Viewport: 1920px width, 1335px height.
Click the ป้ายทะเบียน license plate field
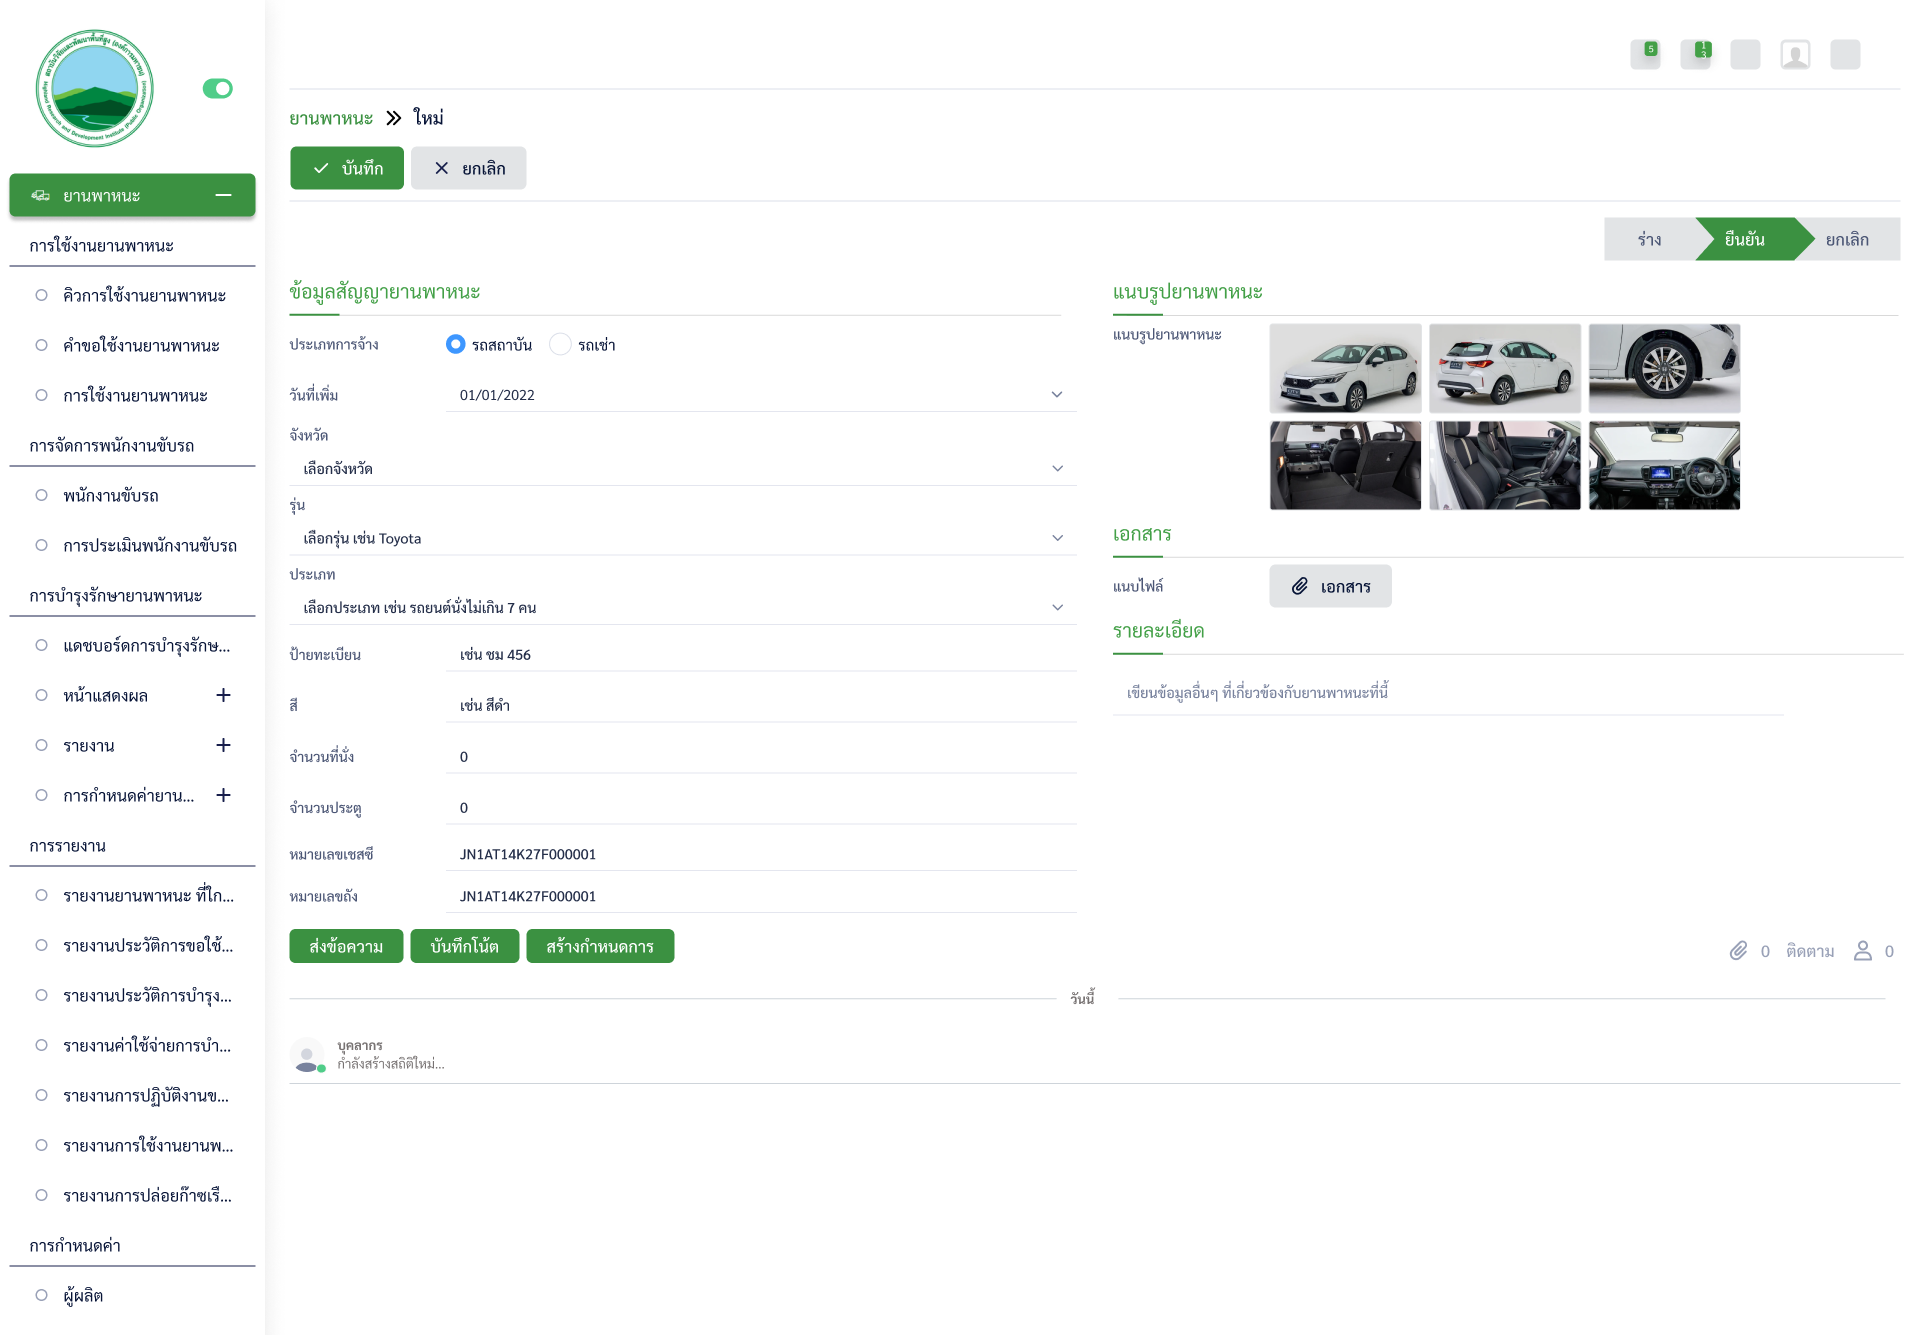pyautogui.click(x=760, y=655)
